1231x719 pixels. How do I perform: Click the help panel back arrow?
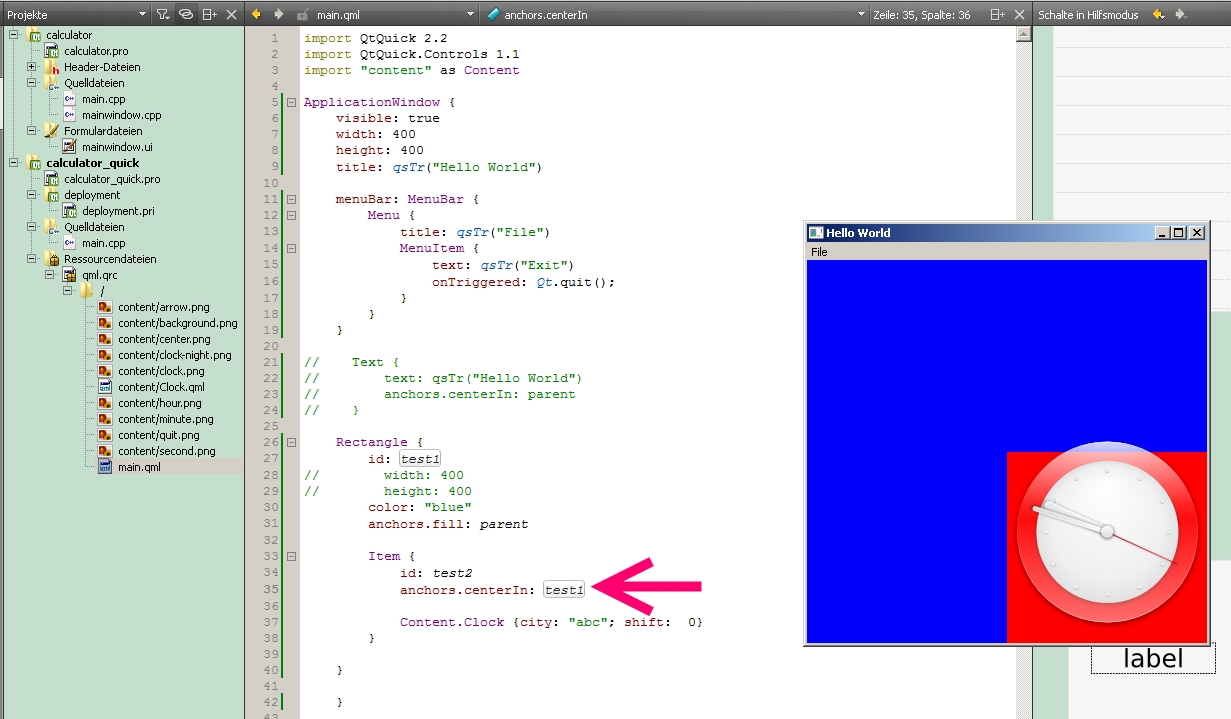[x=1158, y=14]
